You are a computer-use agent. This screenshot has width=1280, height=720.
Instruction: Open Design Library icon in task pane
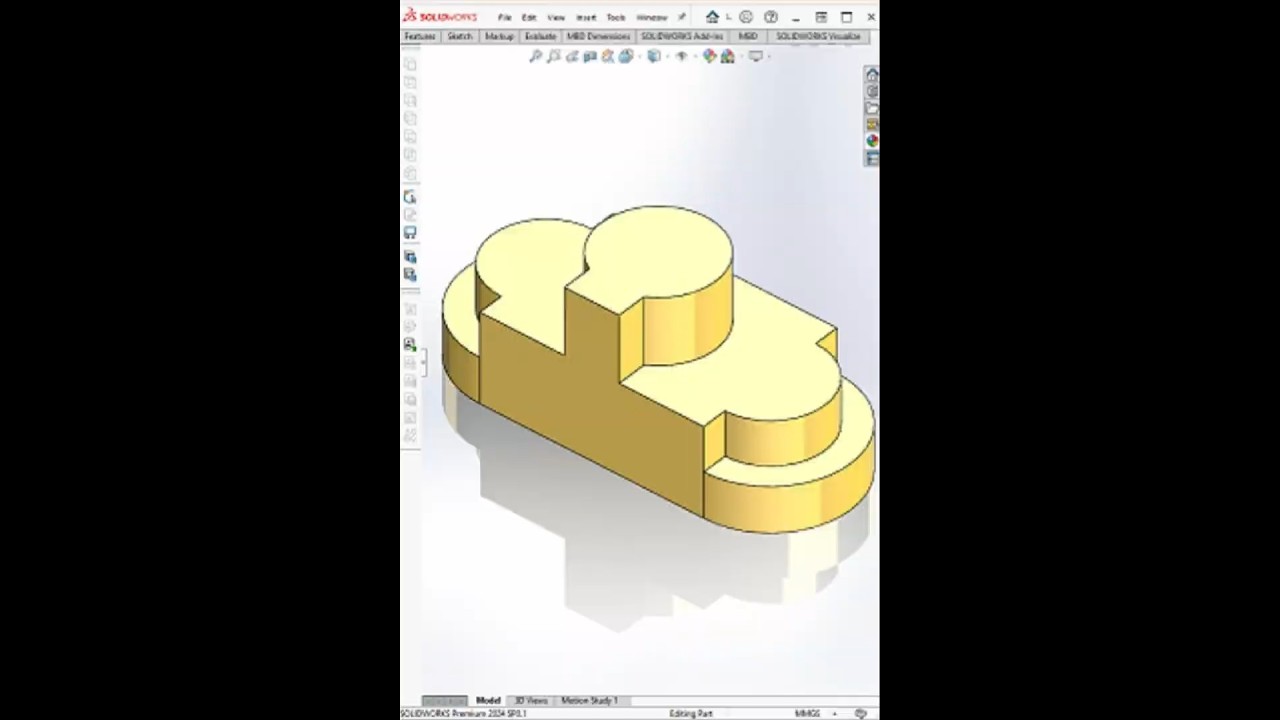[872, 92]
